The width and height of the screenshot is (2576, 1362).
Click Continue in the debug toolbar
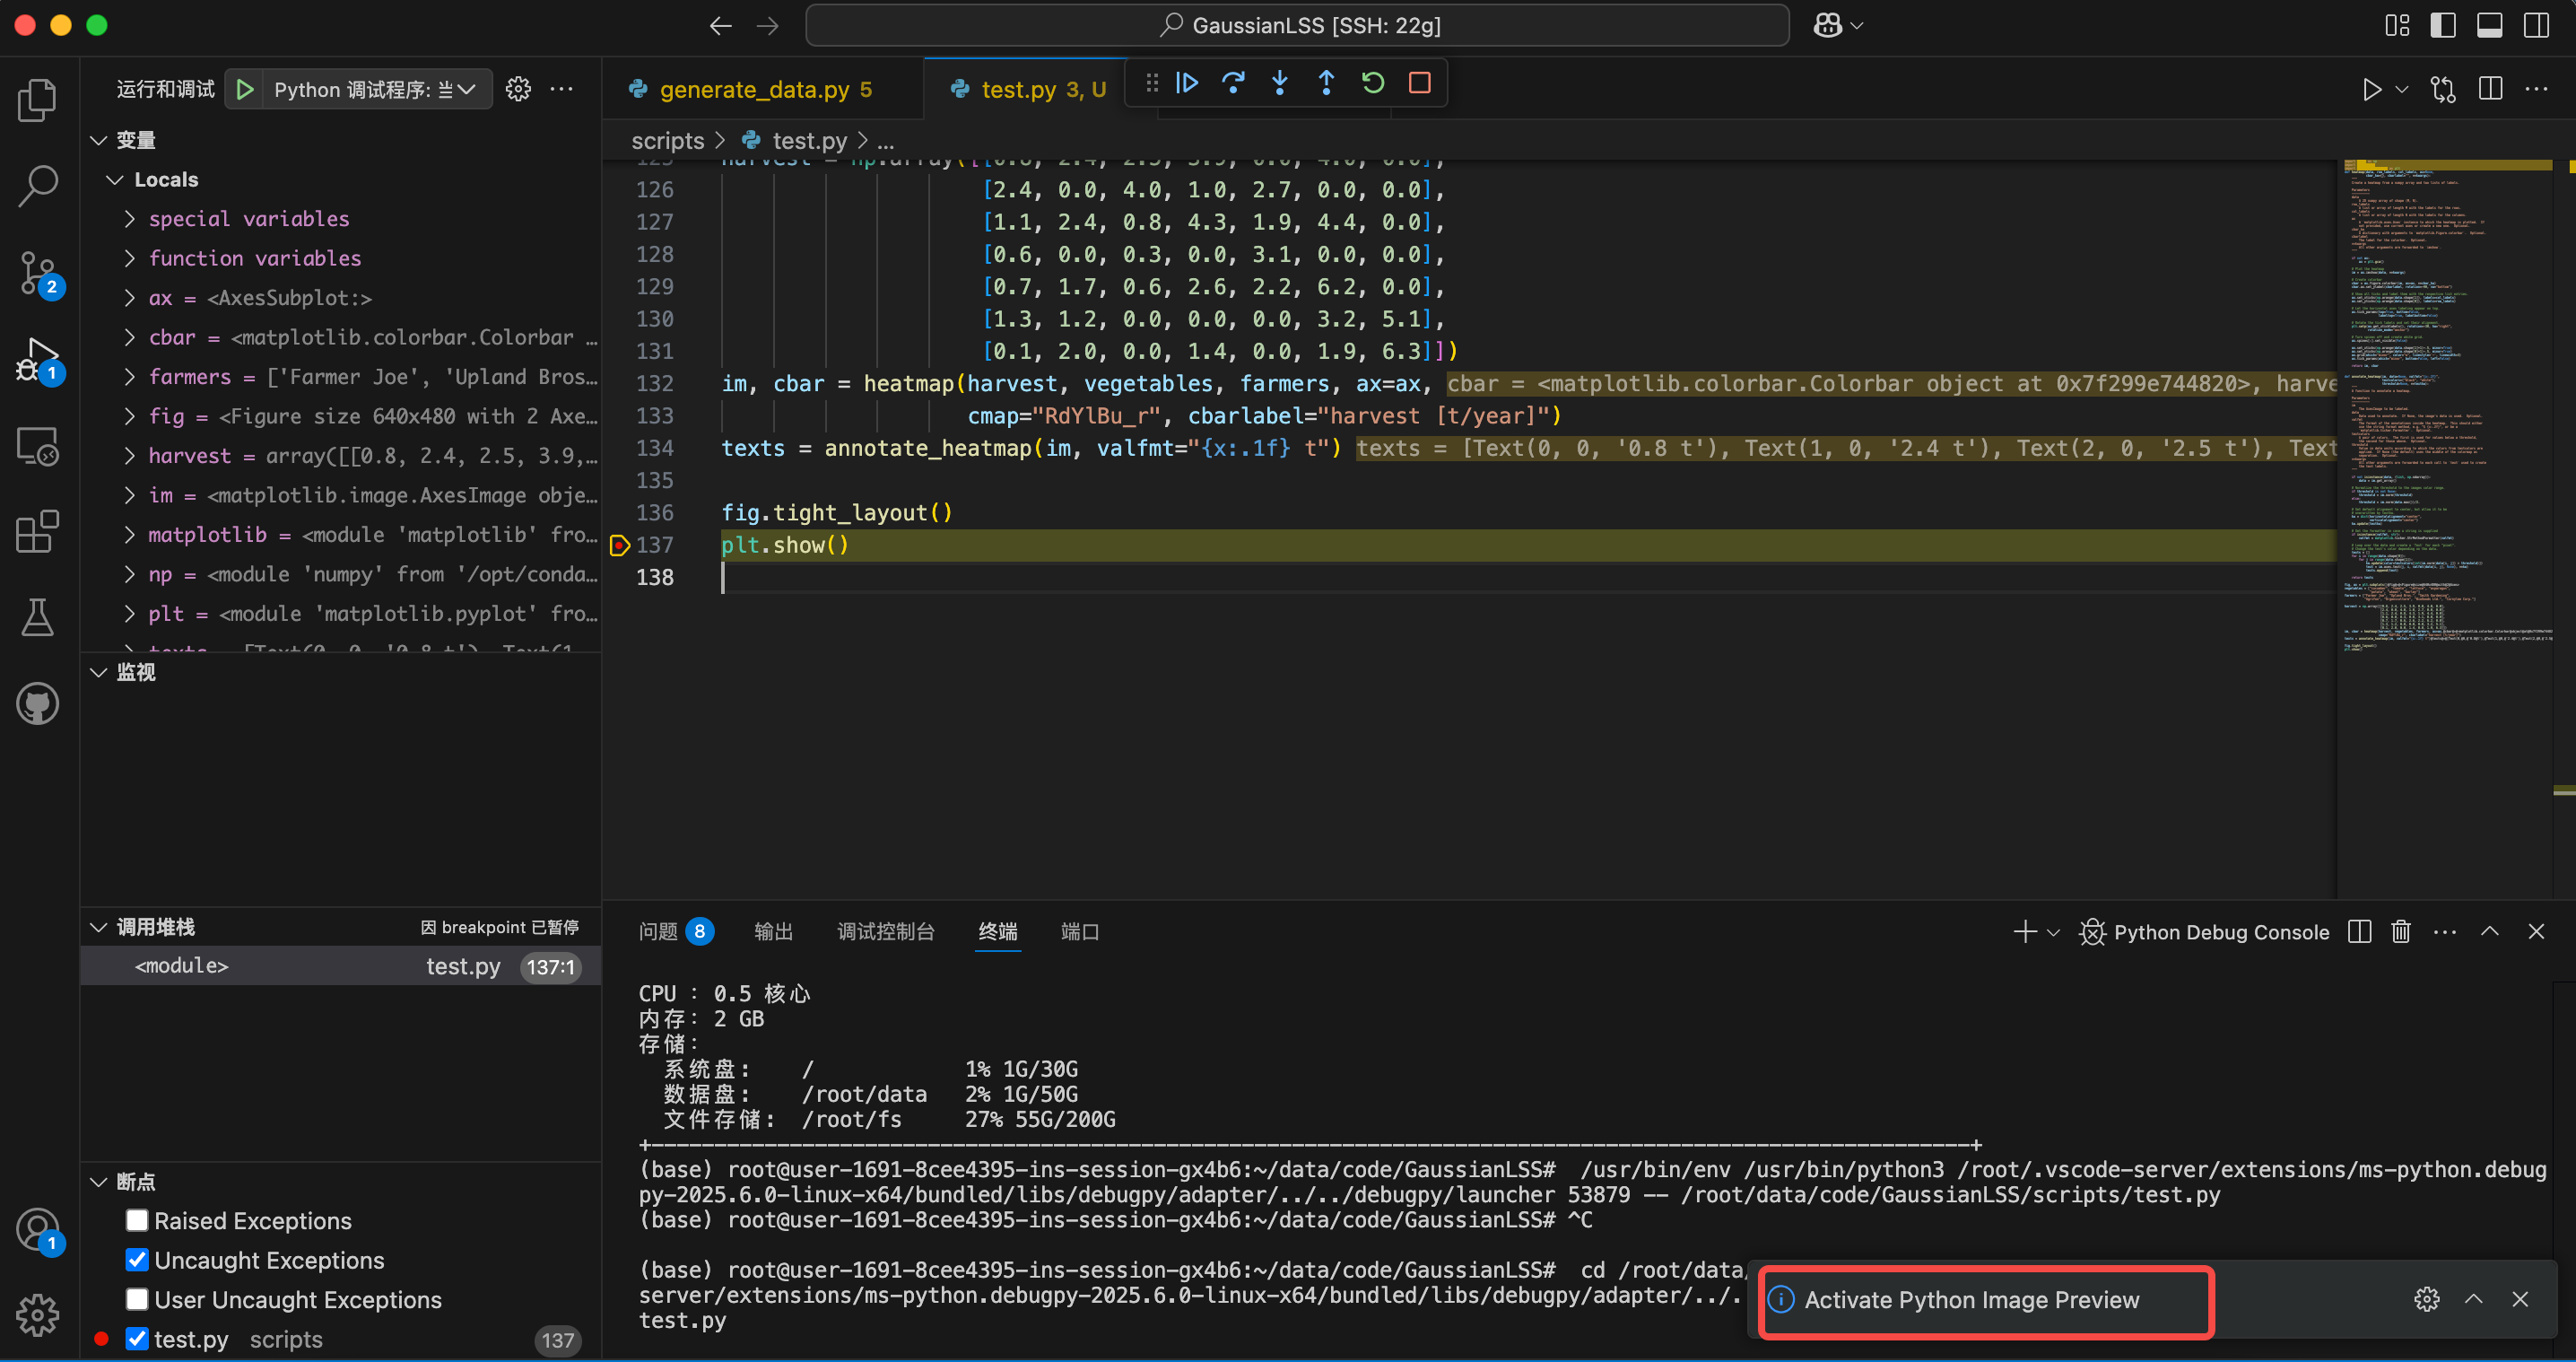(1187, 83)
